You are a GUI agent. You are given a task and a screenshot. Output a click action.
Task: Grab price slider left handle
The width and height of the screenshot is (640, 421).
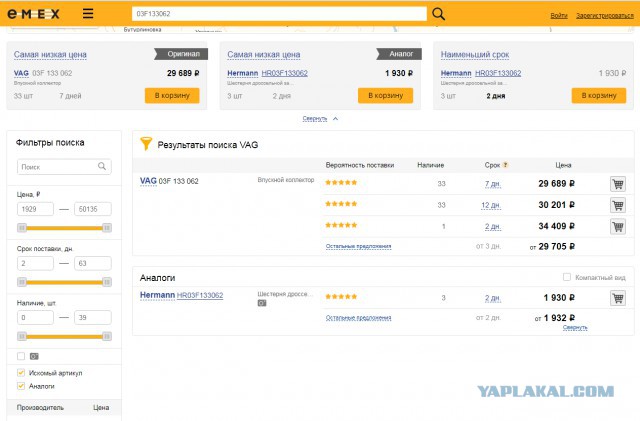click(x=22, y=227)
